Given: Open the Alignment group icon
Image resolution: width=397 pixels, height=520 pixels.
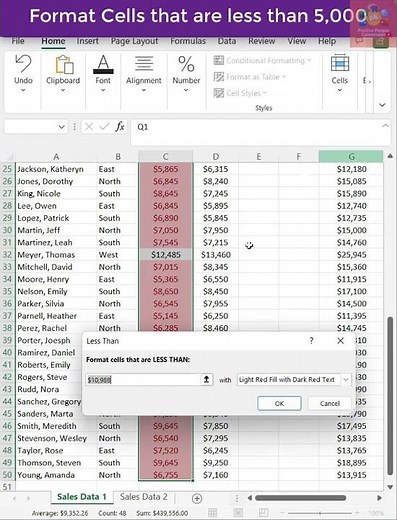Looking at the screenshot, I should pos(144,64).
